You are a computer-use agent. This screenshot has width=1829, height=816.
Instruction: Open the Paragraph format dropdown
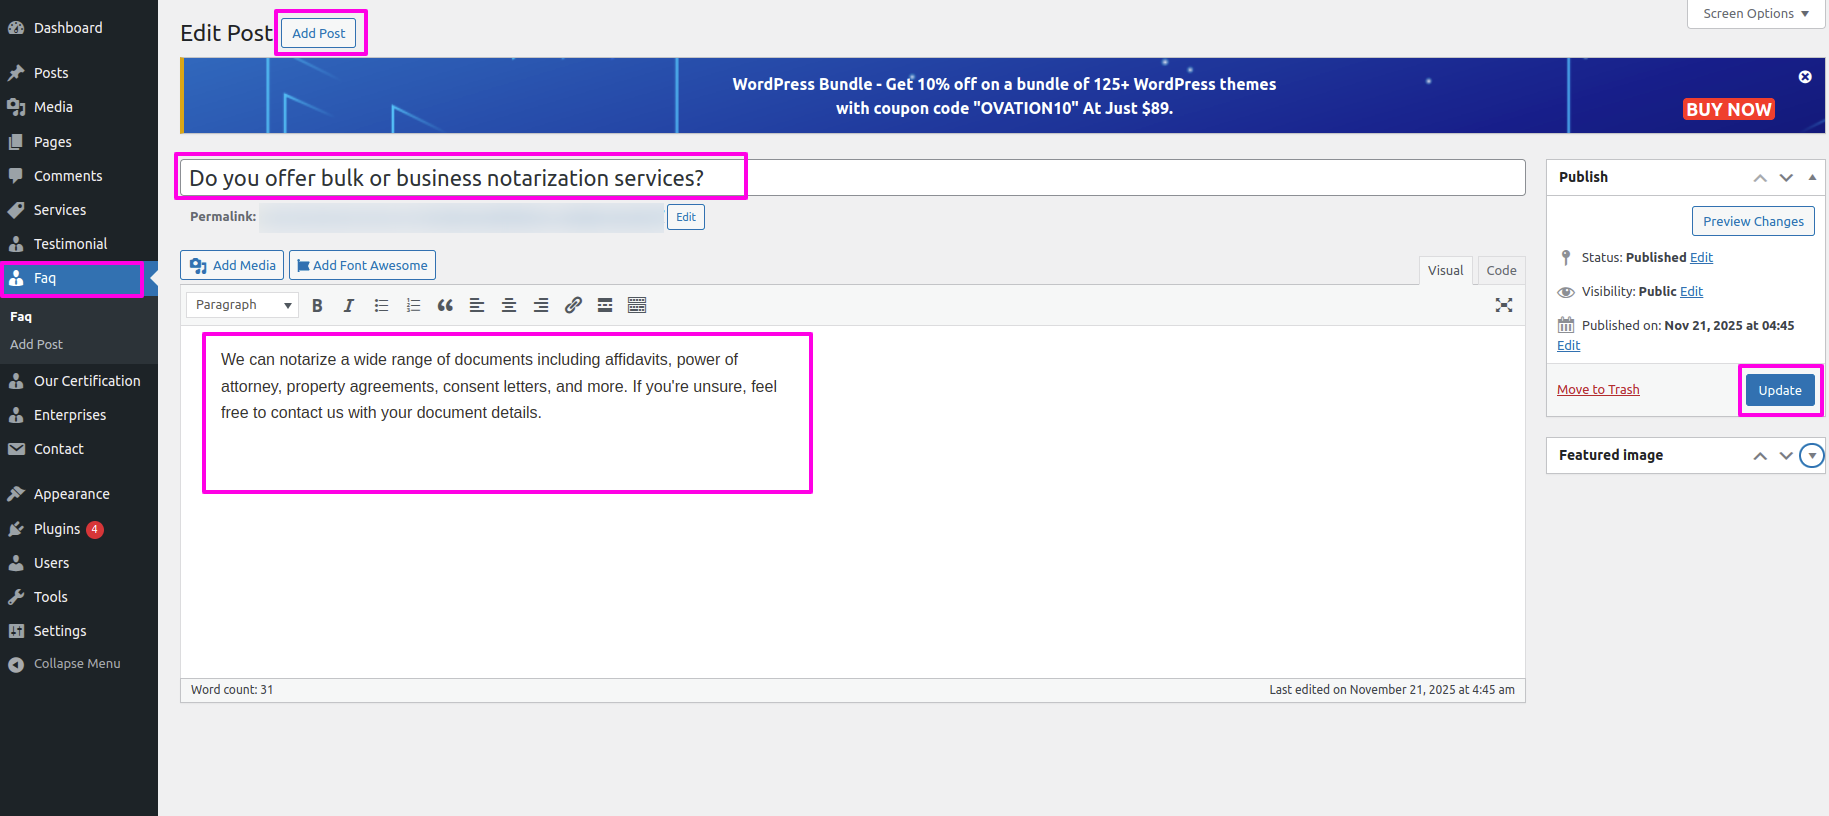pos(242,305)
